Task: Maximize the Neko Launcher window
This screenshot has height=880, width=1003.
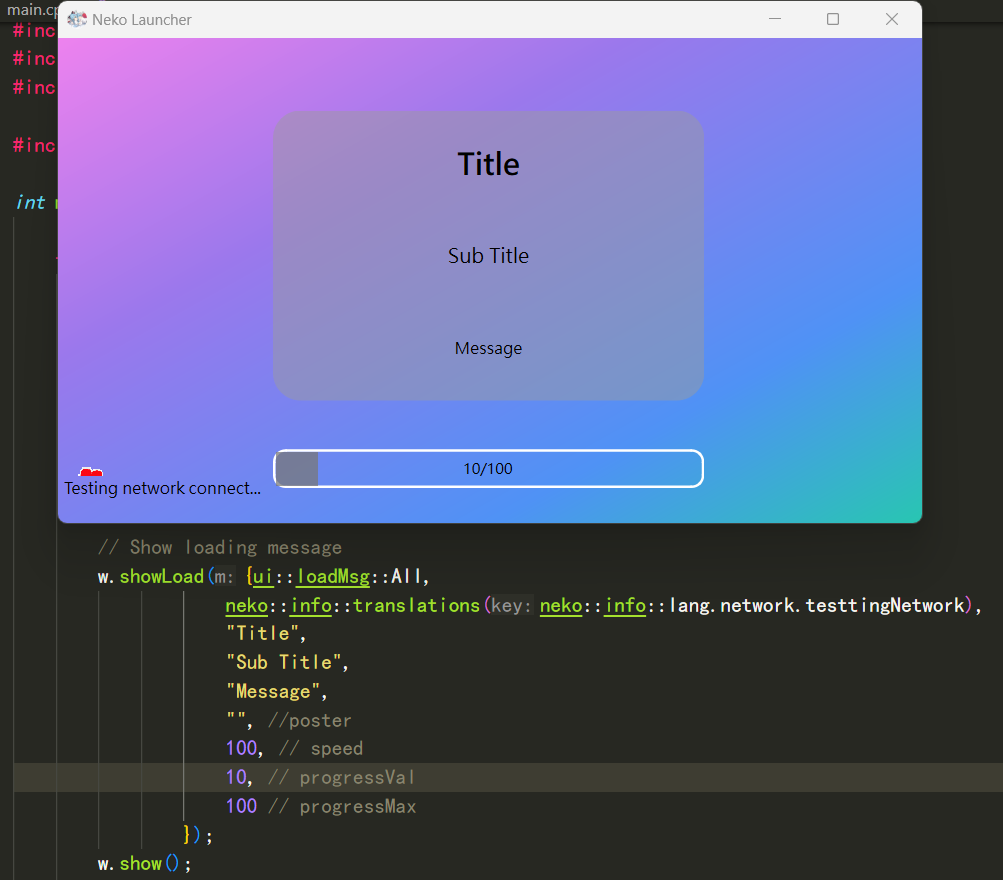Action: coord(833,19)
